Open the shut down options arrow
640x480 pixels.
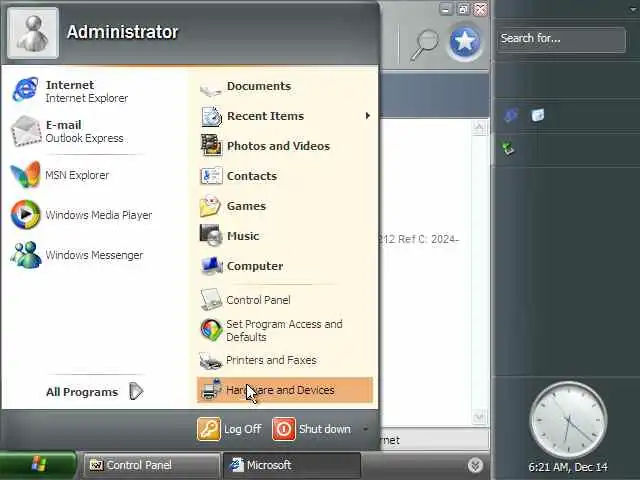click(365, 429)
